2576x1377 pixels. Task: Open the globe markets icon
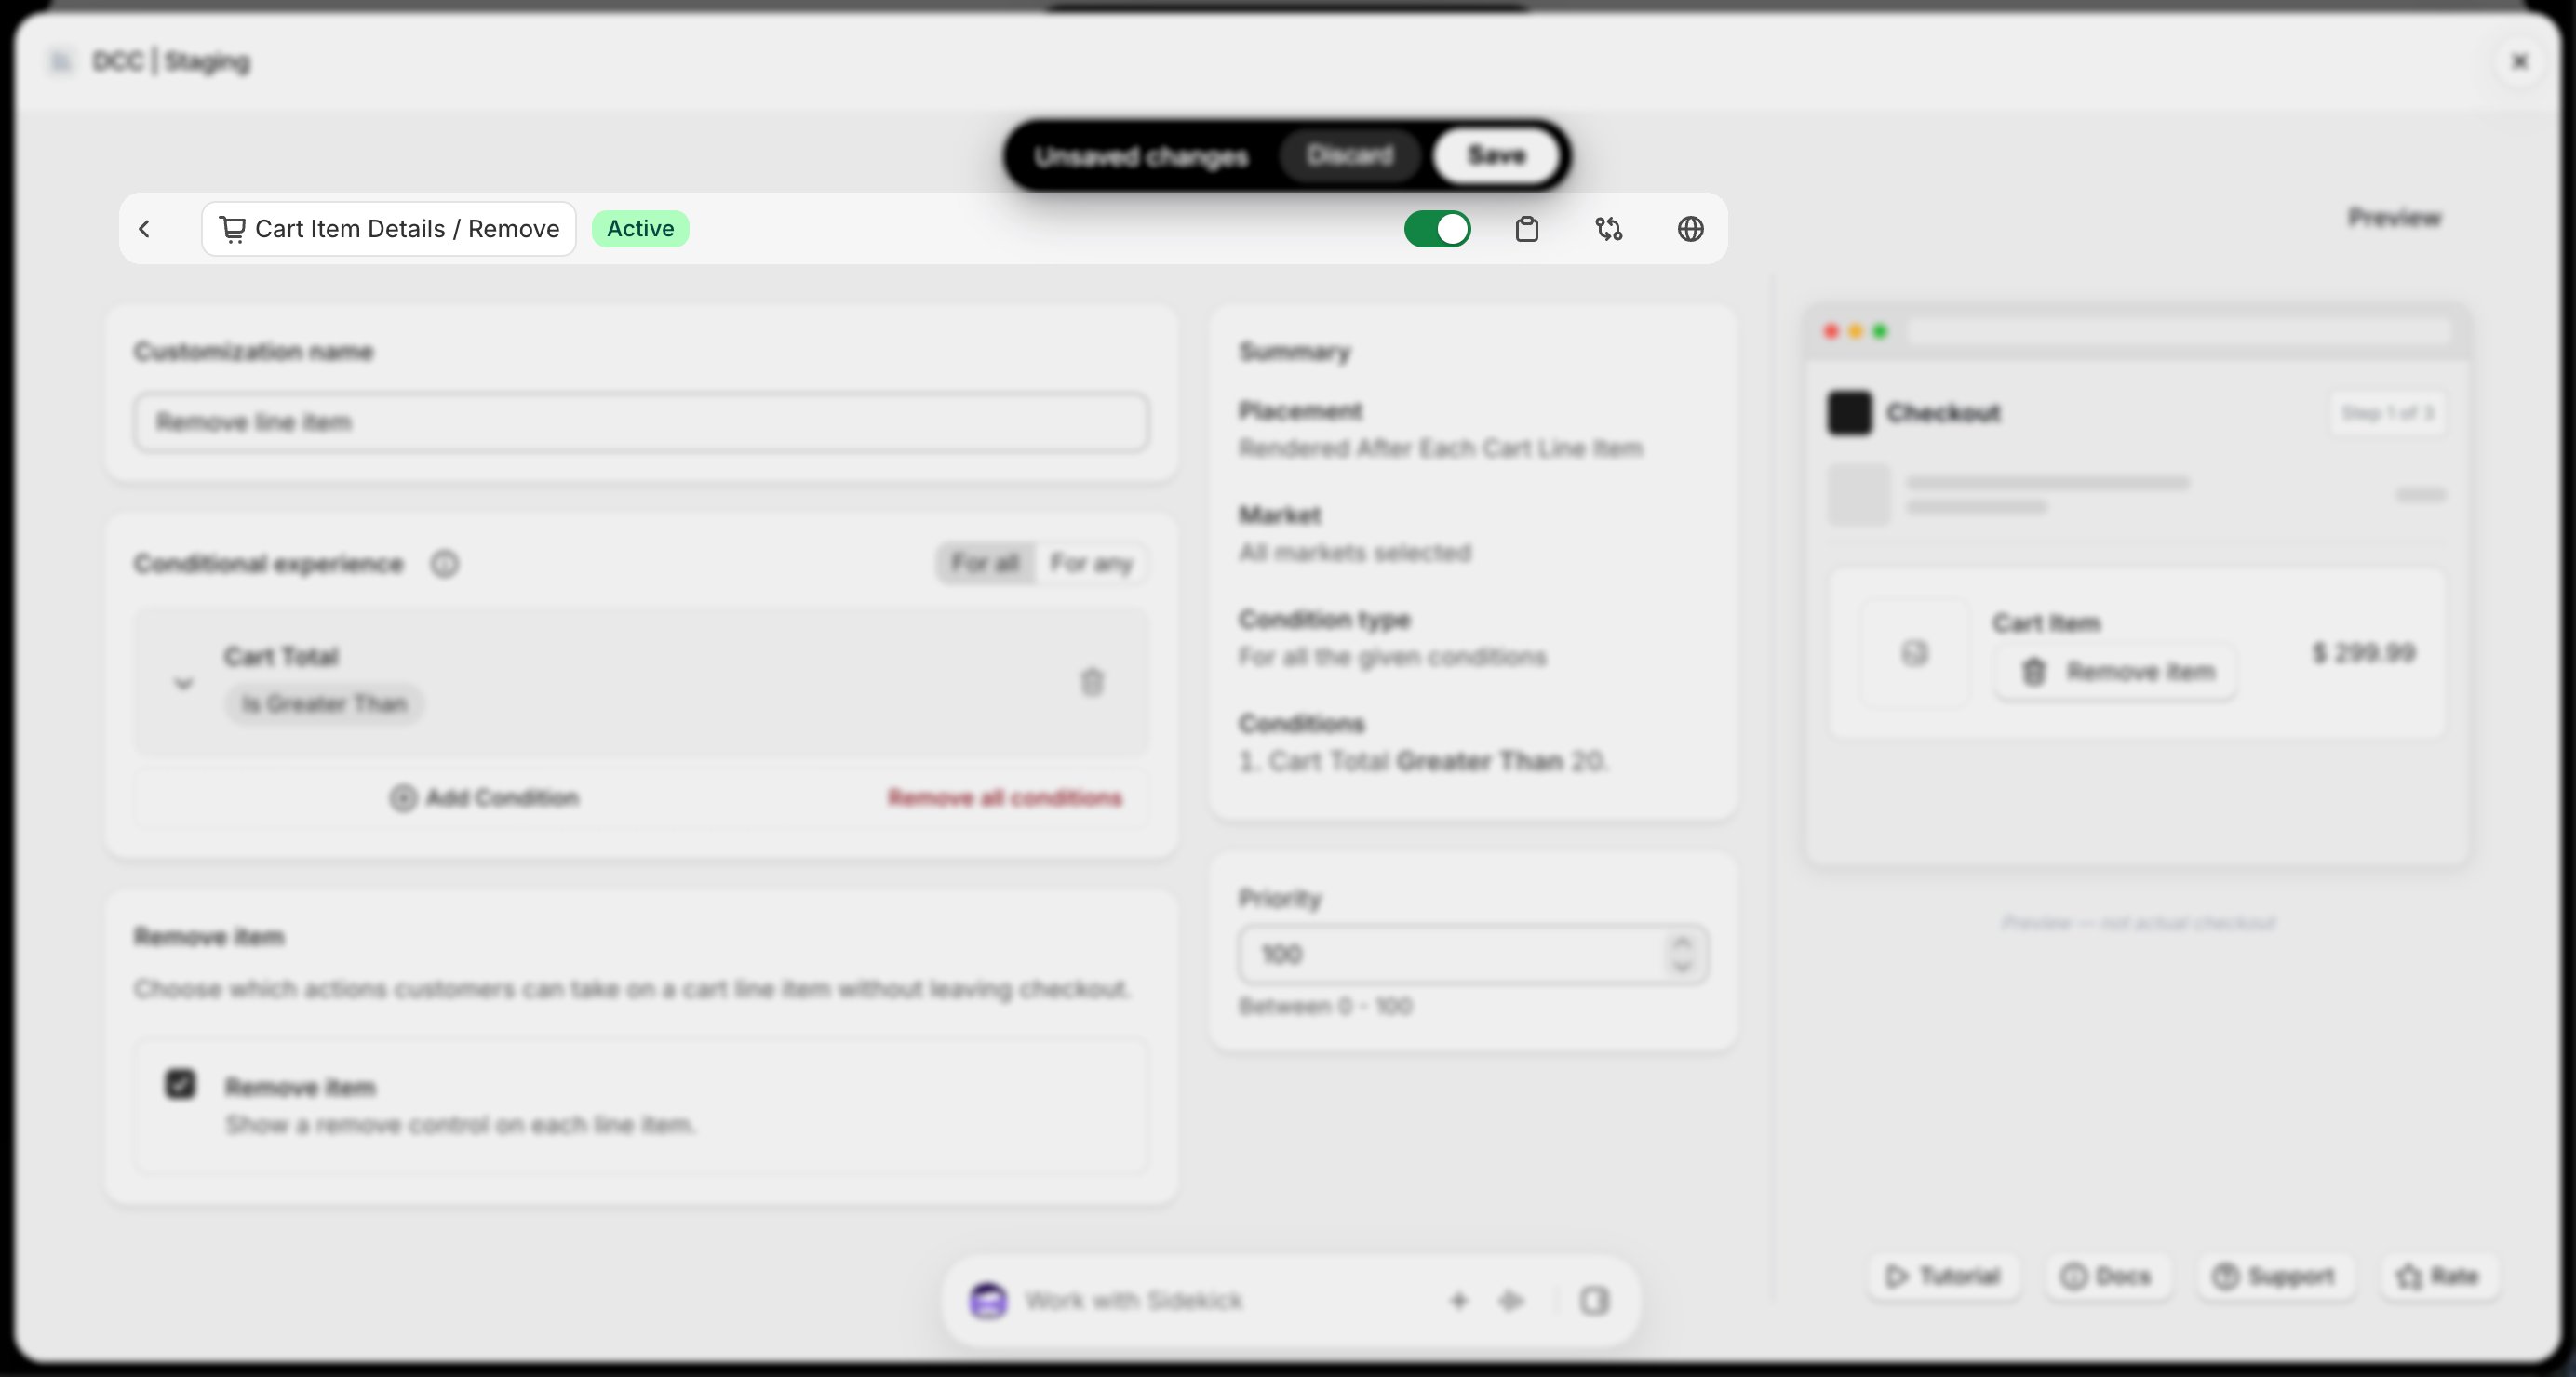tap(1690, 229)
